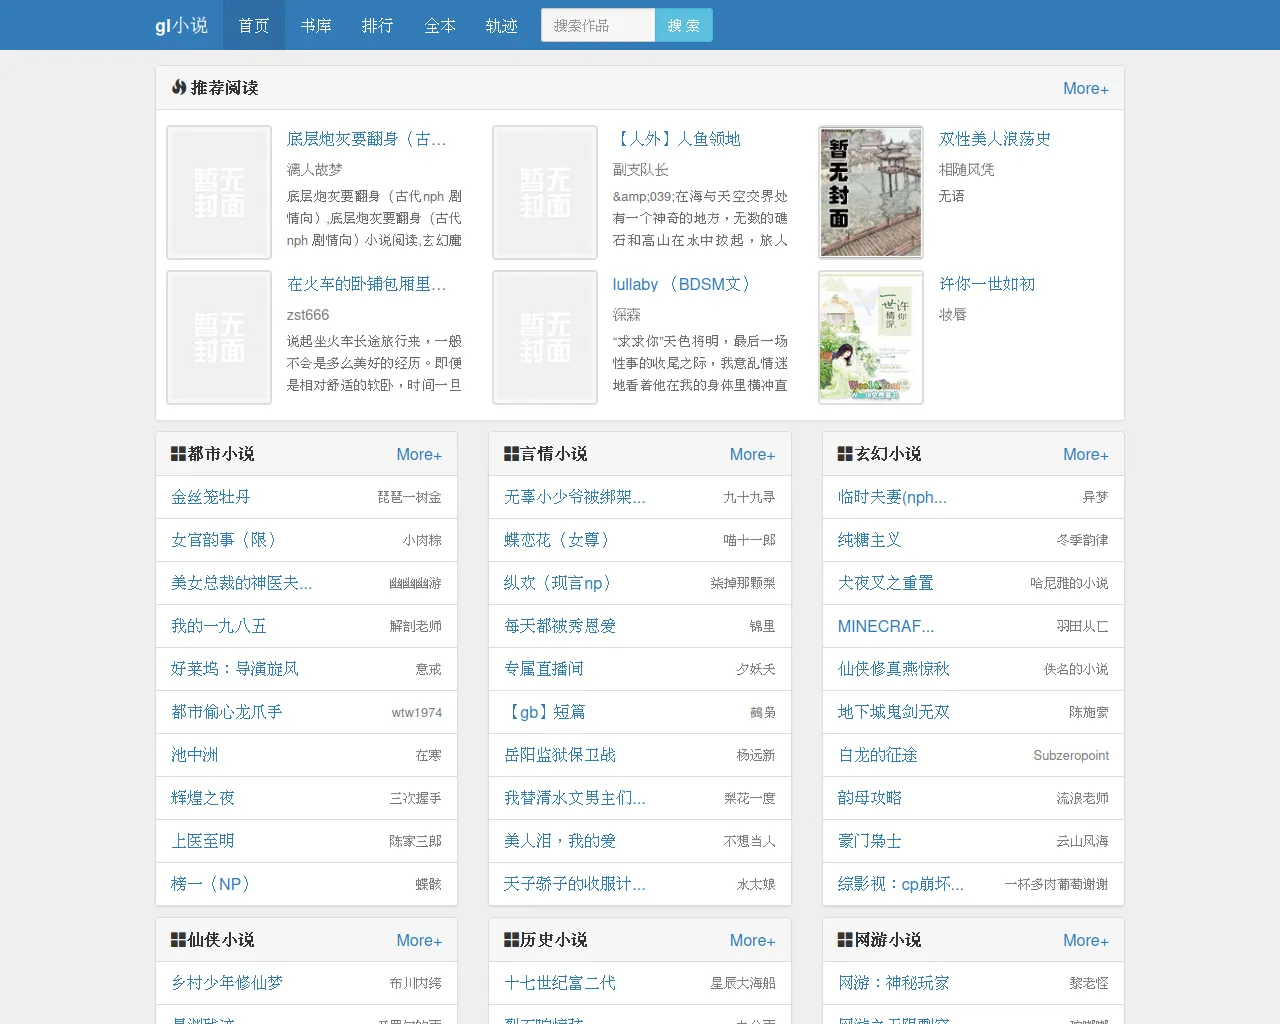Go to the 排行 ranking tab
This screenshot has height=1024, width=1280.
tap(377, 25)
